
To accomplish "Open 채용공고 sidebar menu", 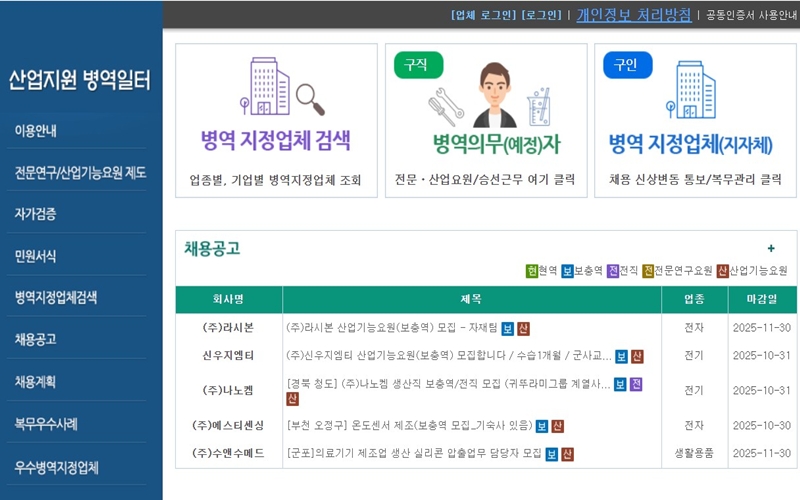I will point(35,339).
